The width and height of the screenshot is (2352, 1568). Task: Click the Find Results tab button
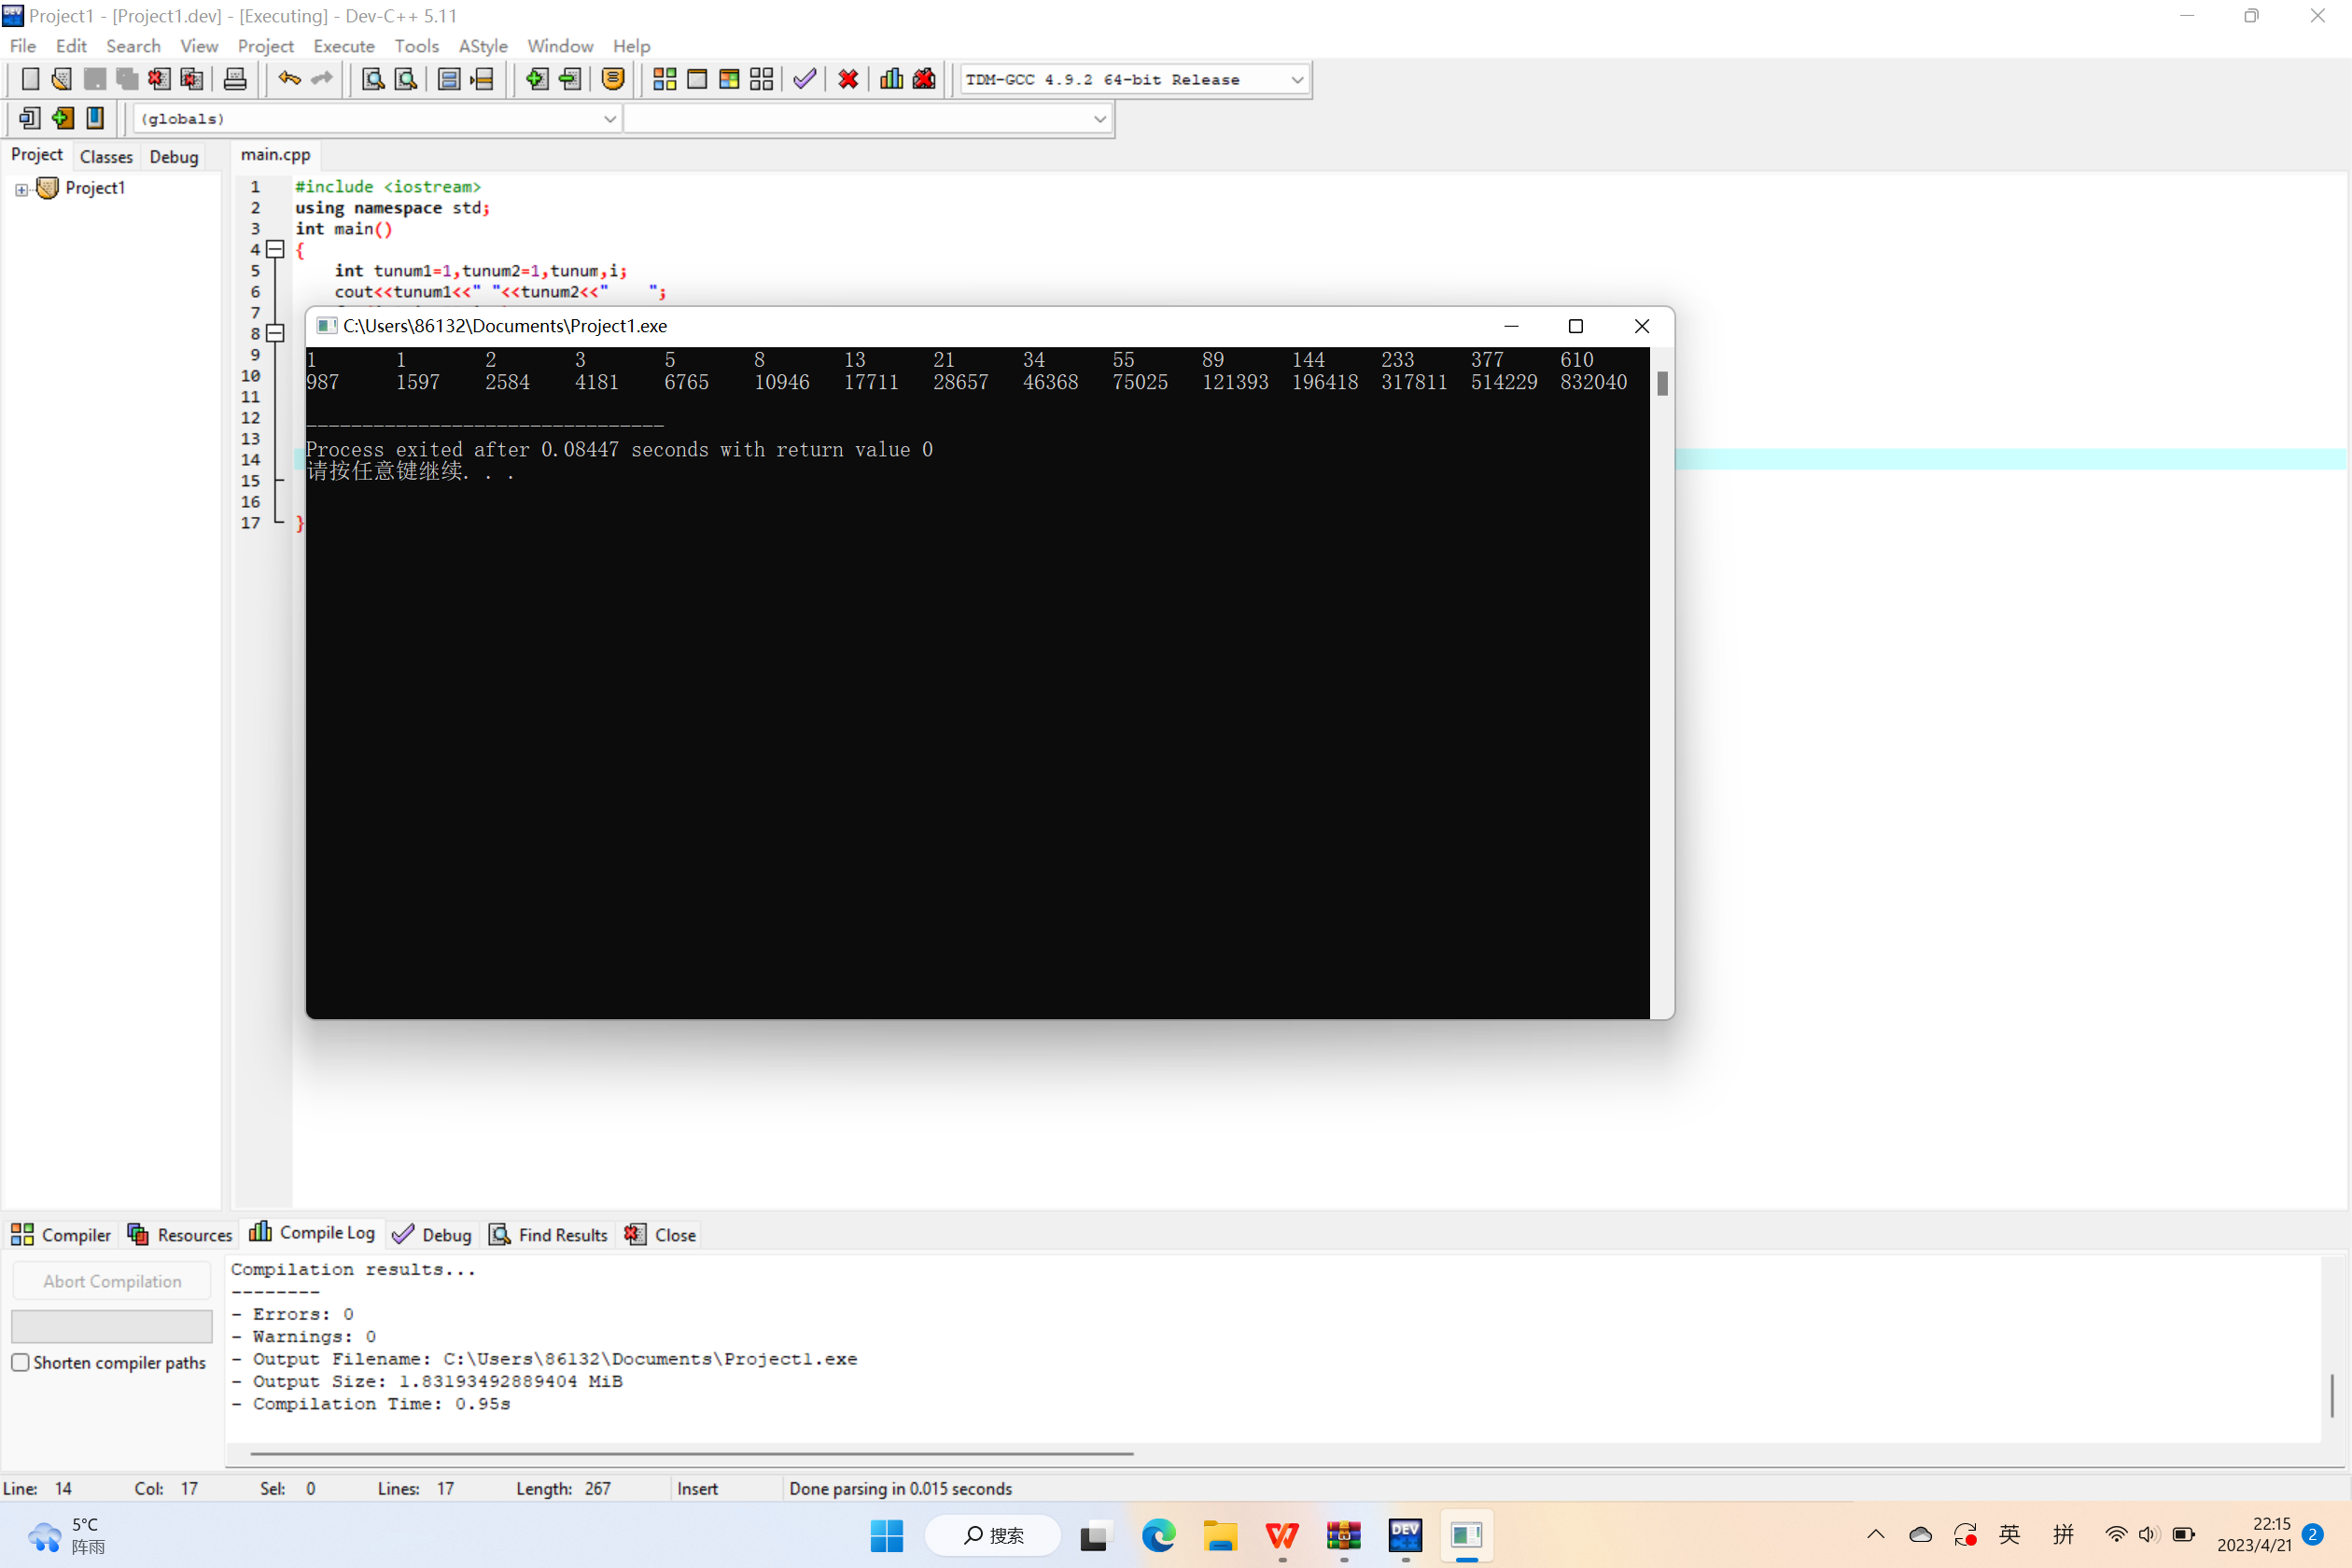pos(548,1234)
